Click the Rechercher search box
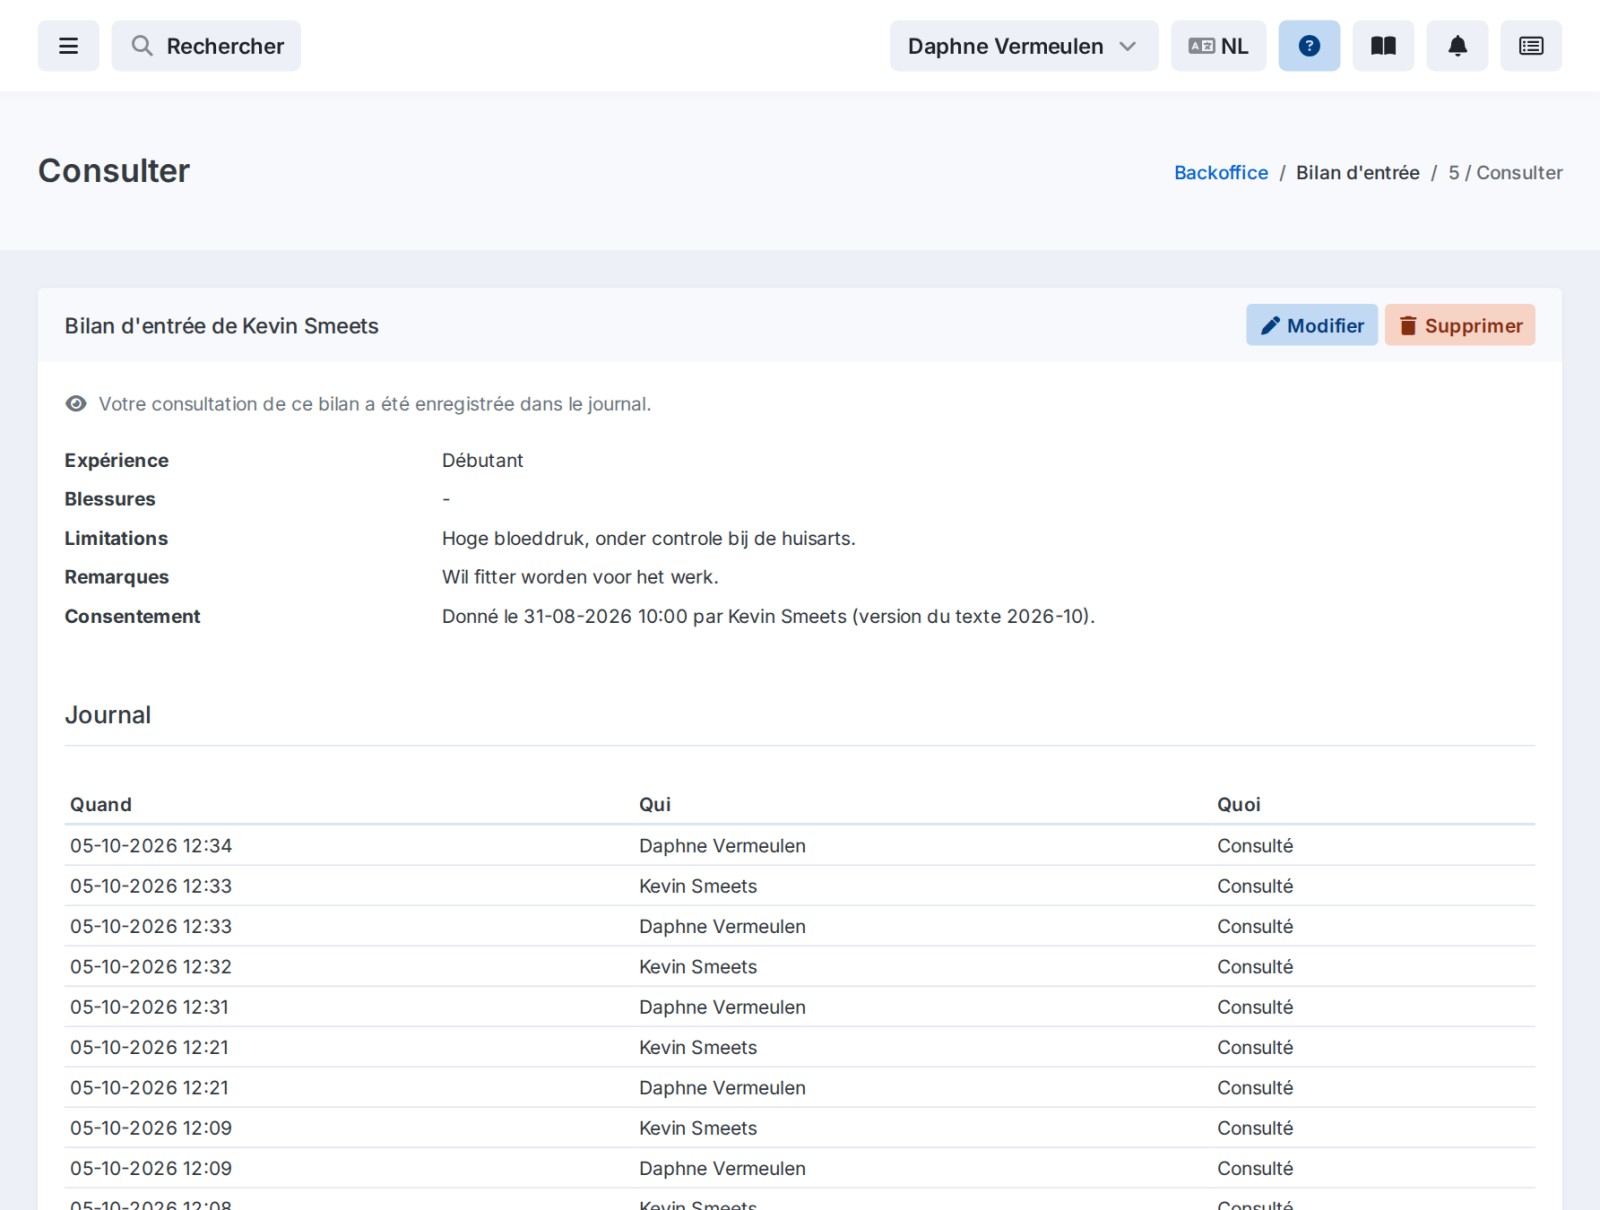The image size is (1600, 1210). pos(206,46)
